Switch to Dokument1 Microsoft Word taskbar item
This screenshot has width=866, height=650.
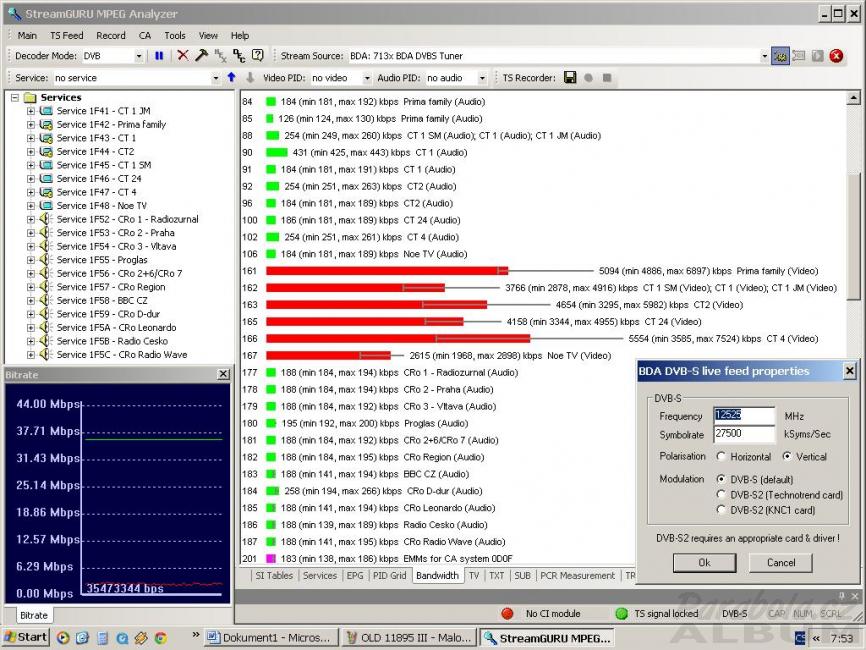tap(270, 638)
